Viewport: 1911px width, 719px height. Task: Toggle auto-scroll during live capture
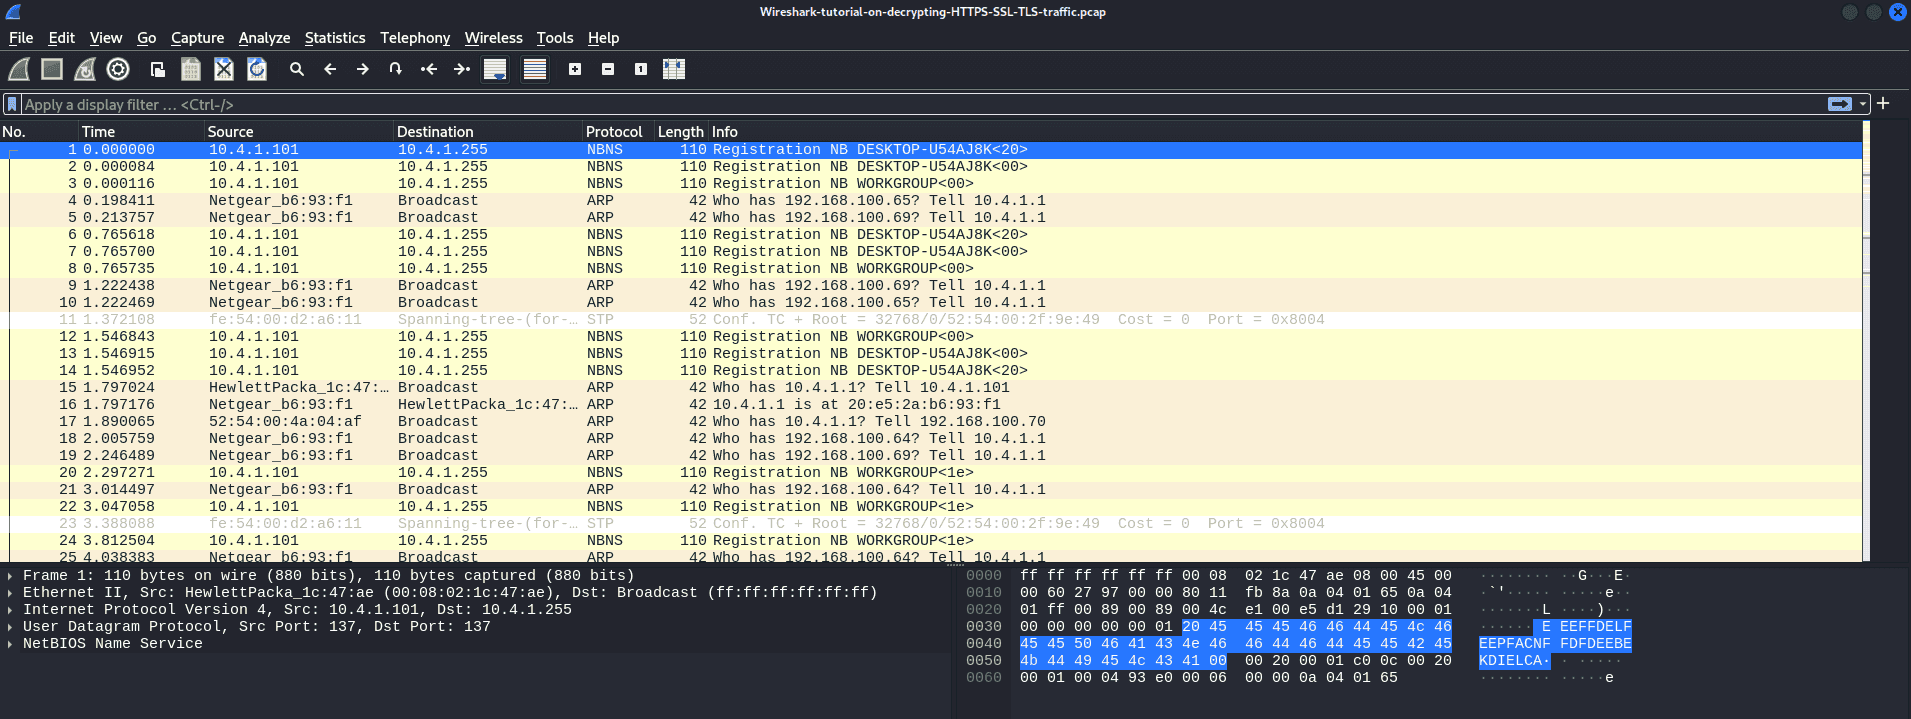pyautogui.click(x=495, y=69)
